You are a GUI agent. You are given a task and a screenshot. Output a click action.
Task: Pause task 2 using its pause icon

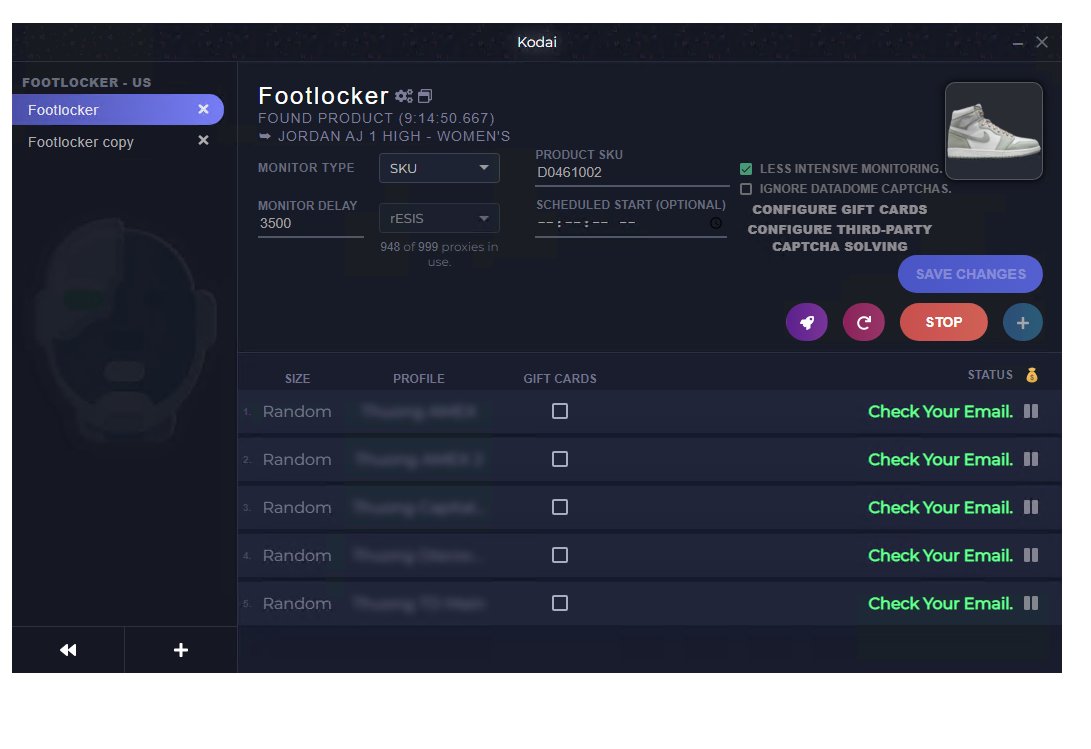(1031, 459)
